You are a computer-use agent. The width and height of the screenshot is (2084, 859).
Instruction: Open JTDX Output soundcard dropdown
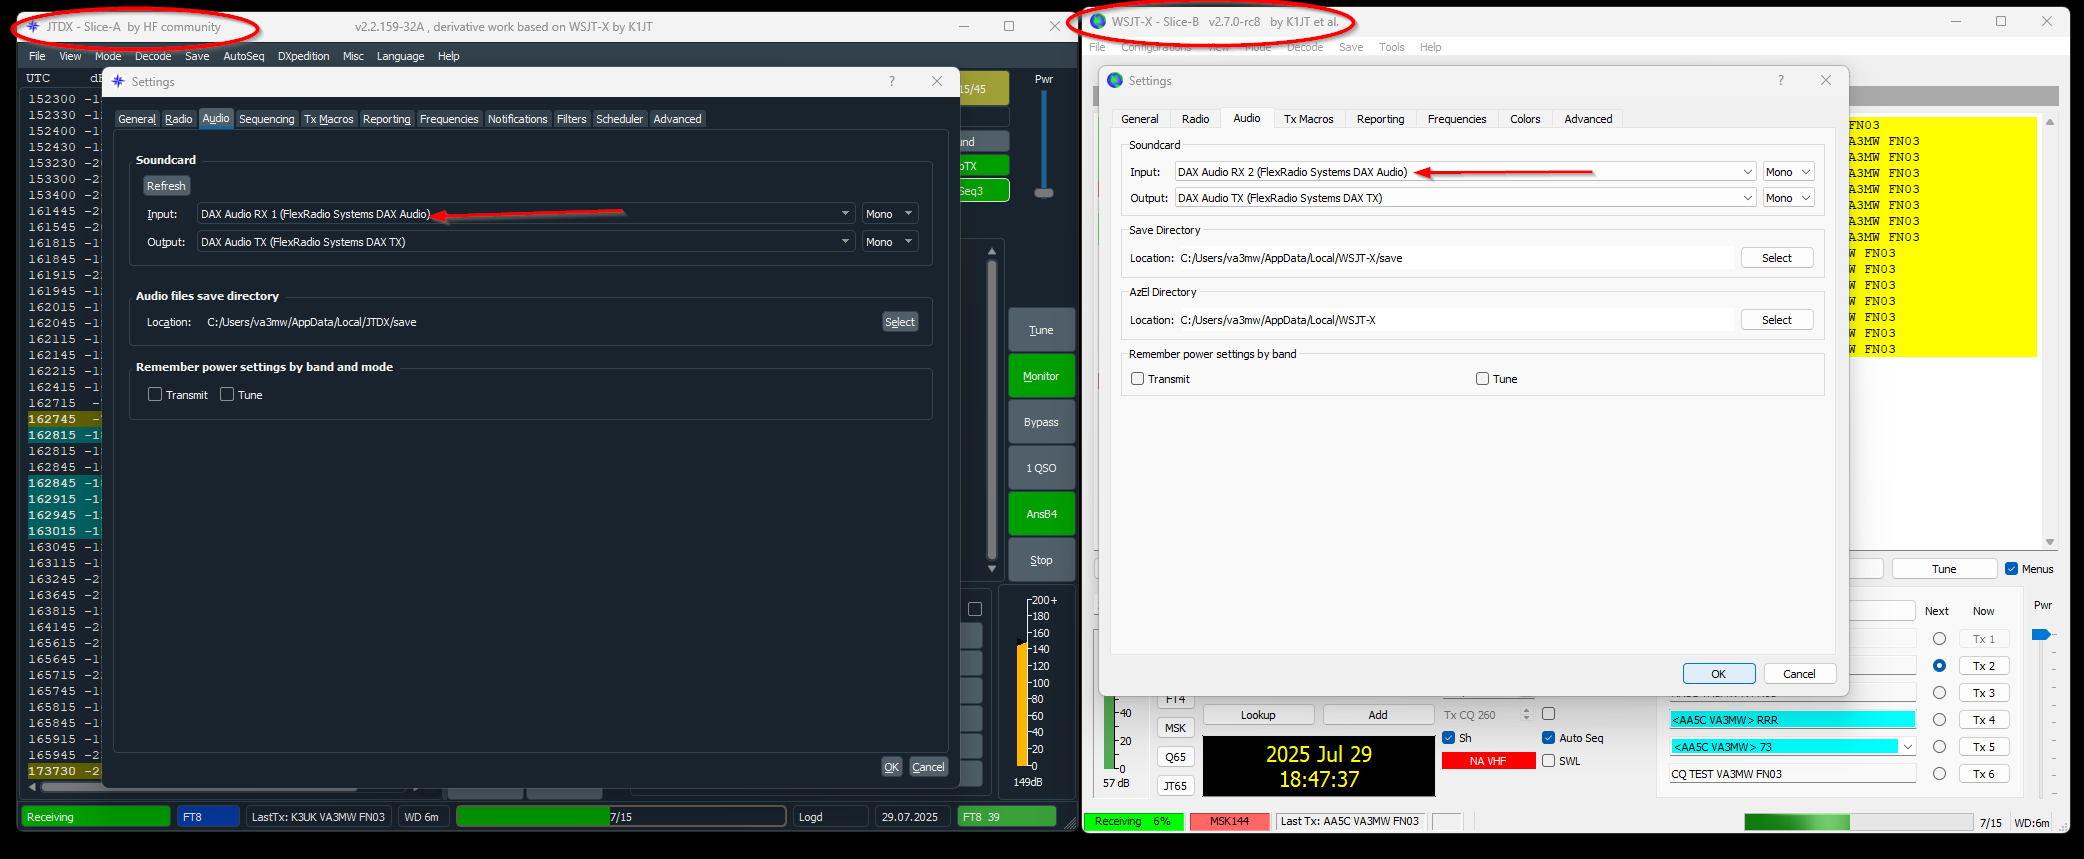coord(526,242)
